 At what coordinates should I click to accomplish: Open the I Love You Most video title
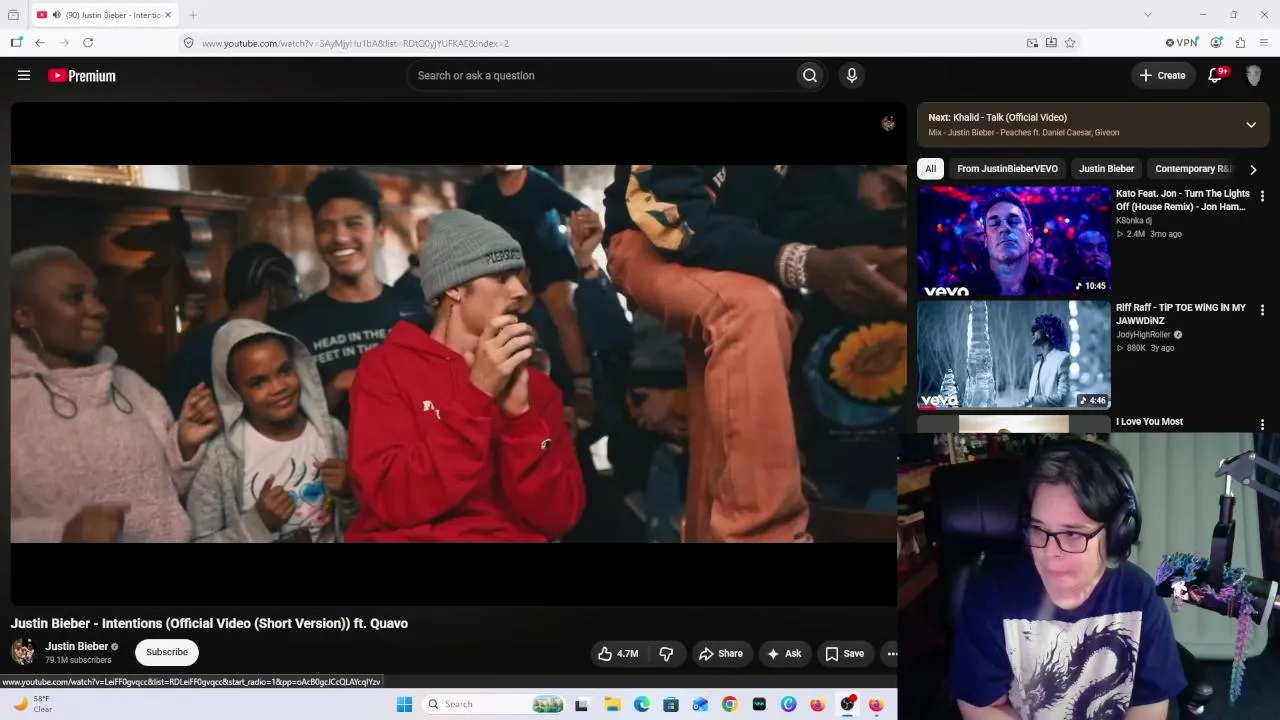pos(1149,422)
